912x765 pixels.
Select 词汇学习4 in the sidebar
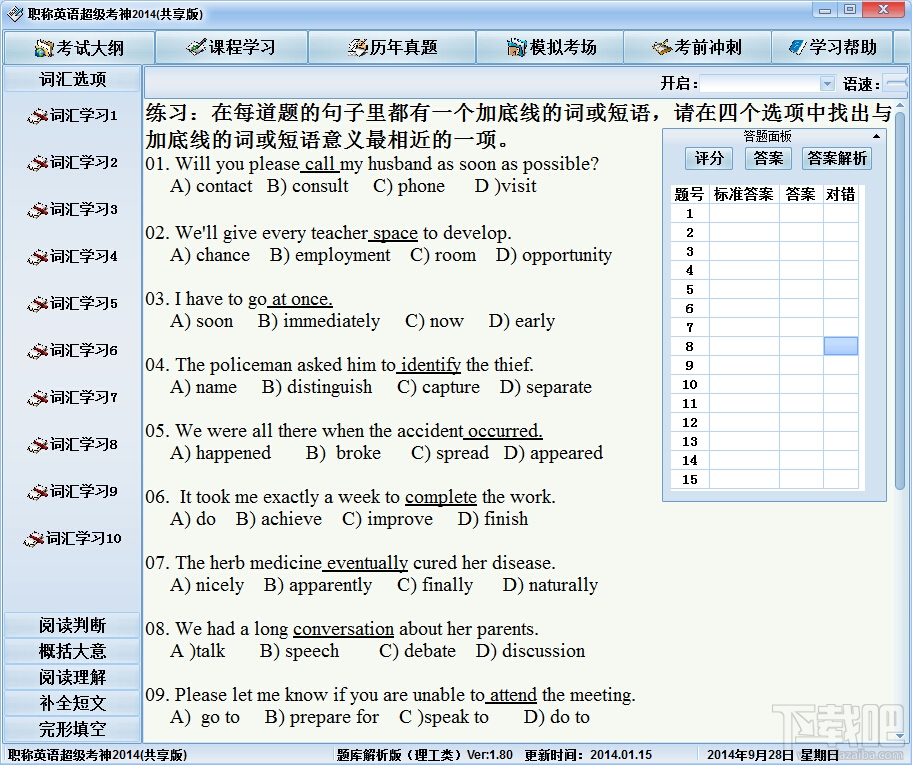point(72,256)
